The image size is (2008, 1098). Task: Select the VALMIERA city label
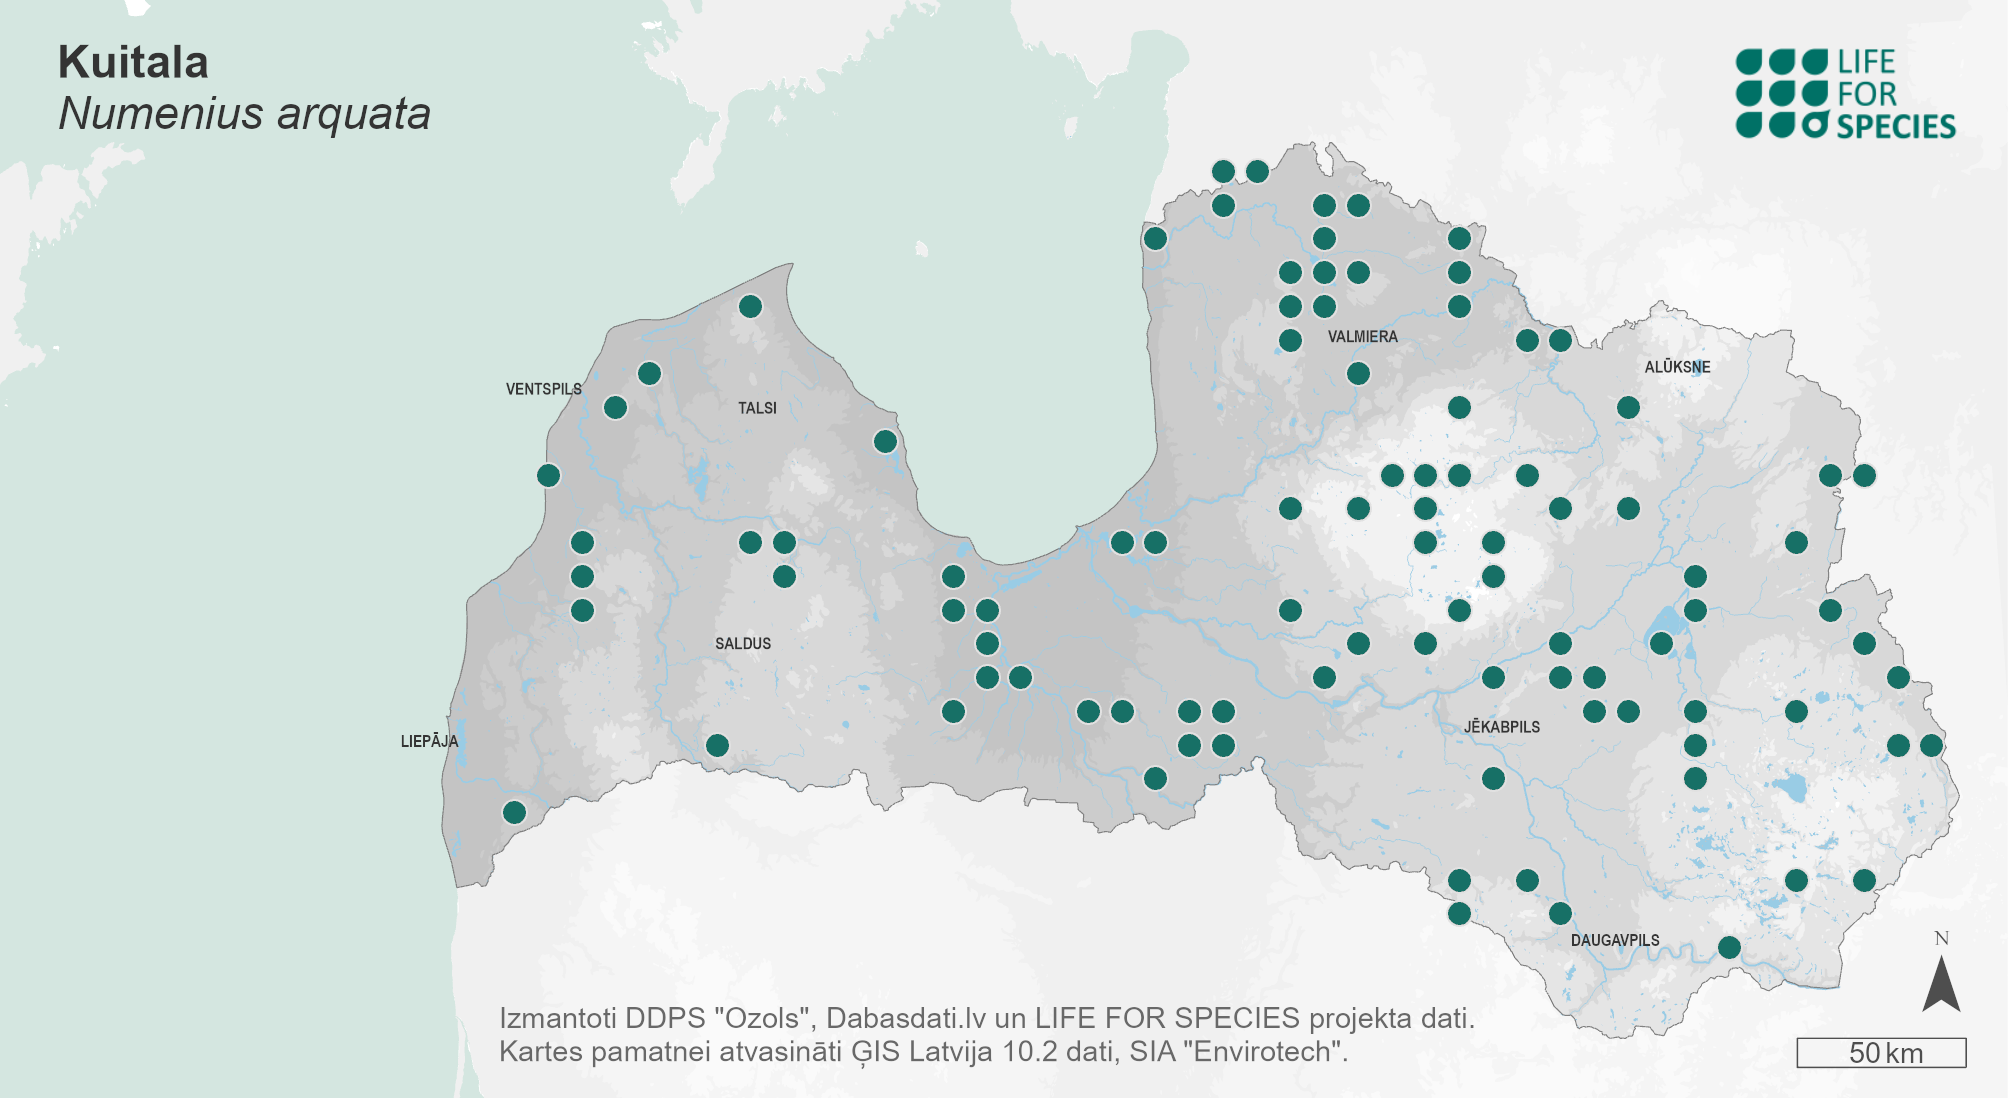(x=1362, y=337)
